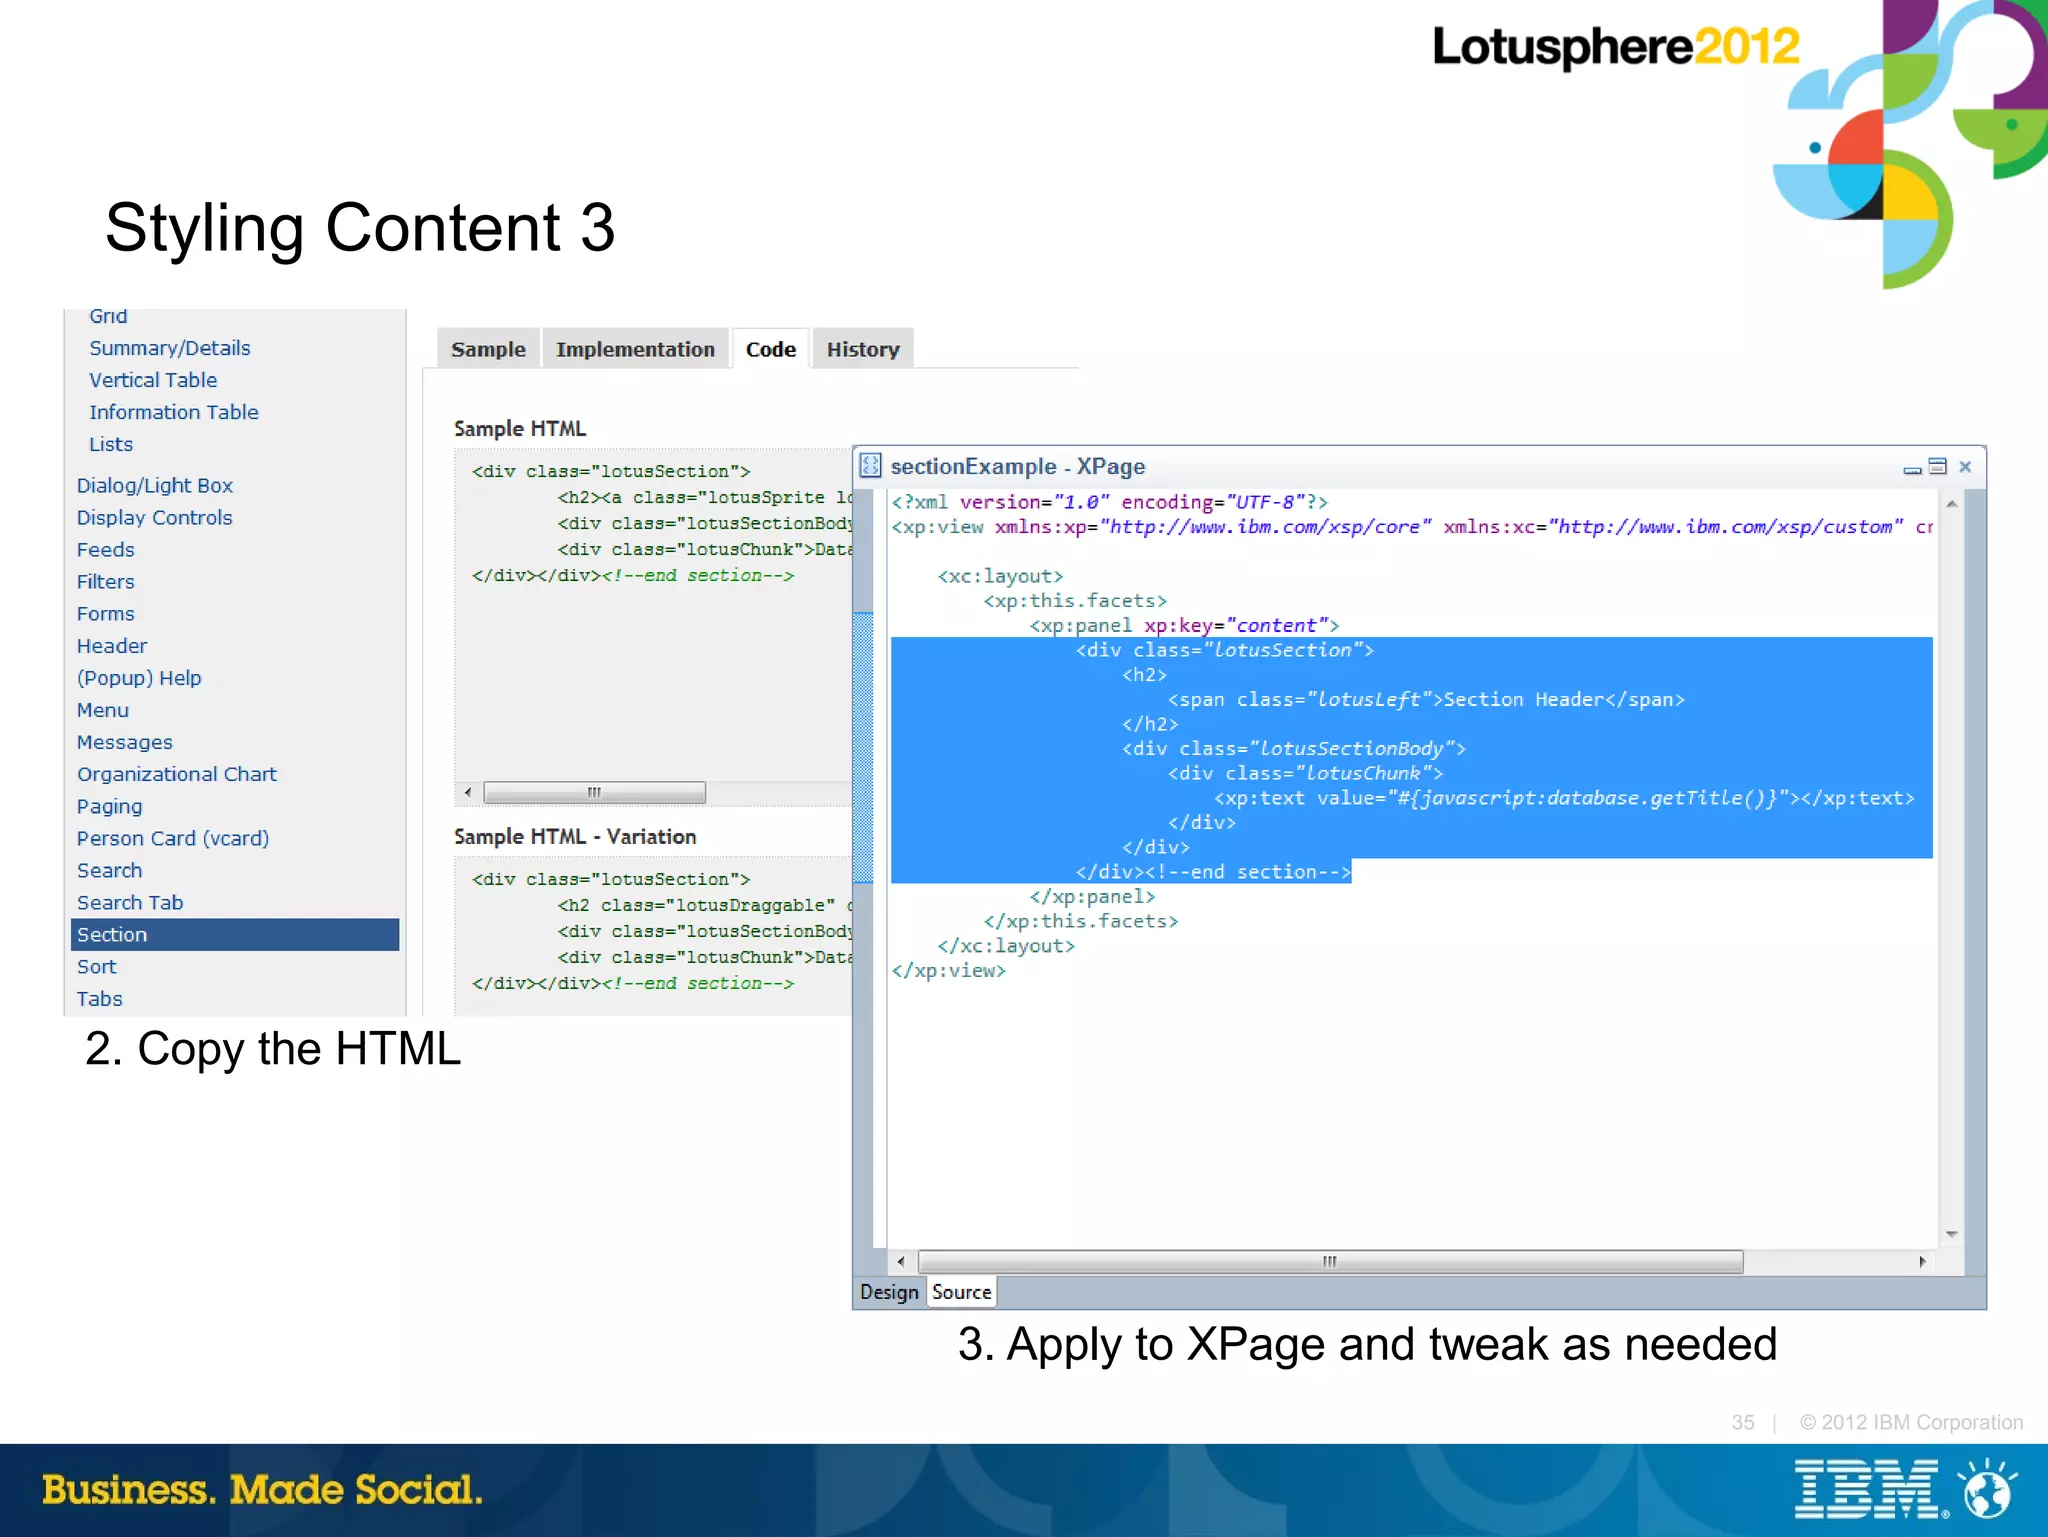
Task: Open the Paging link
Action: [109, 806]
